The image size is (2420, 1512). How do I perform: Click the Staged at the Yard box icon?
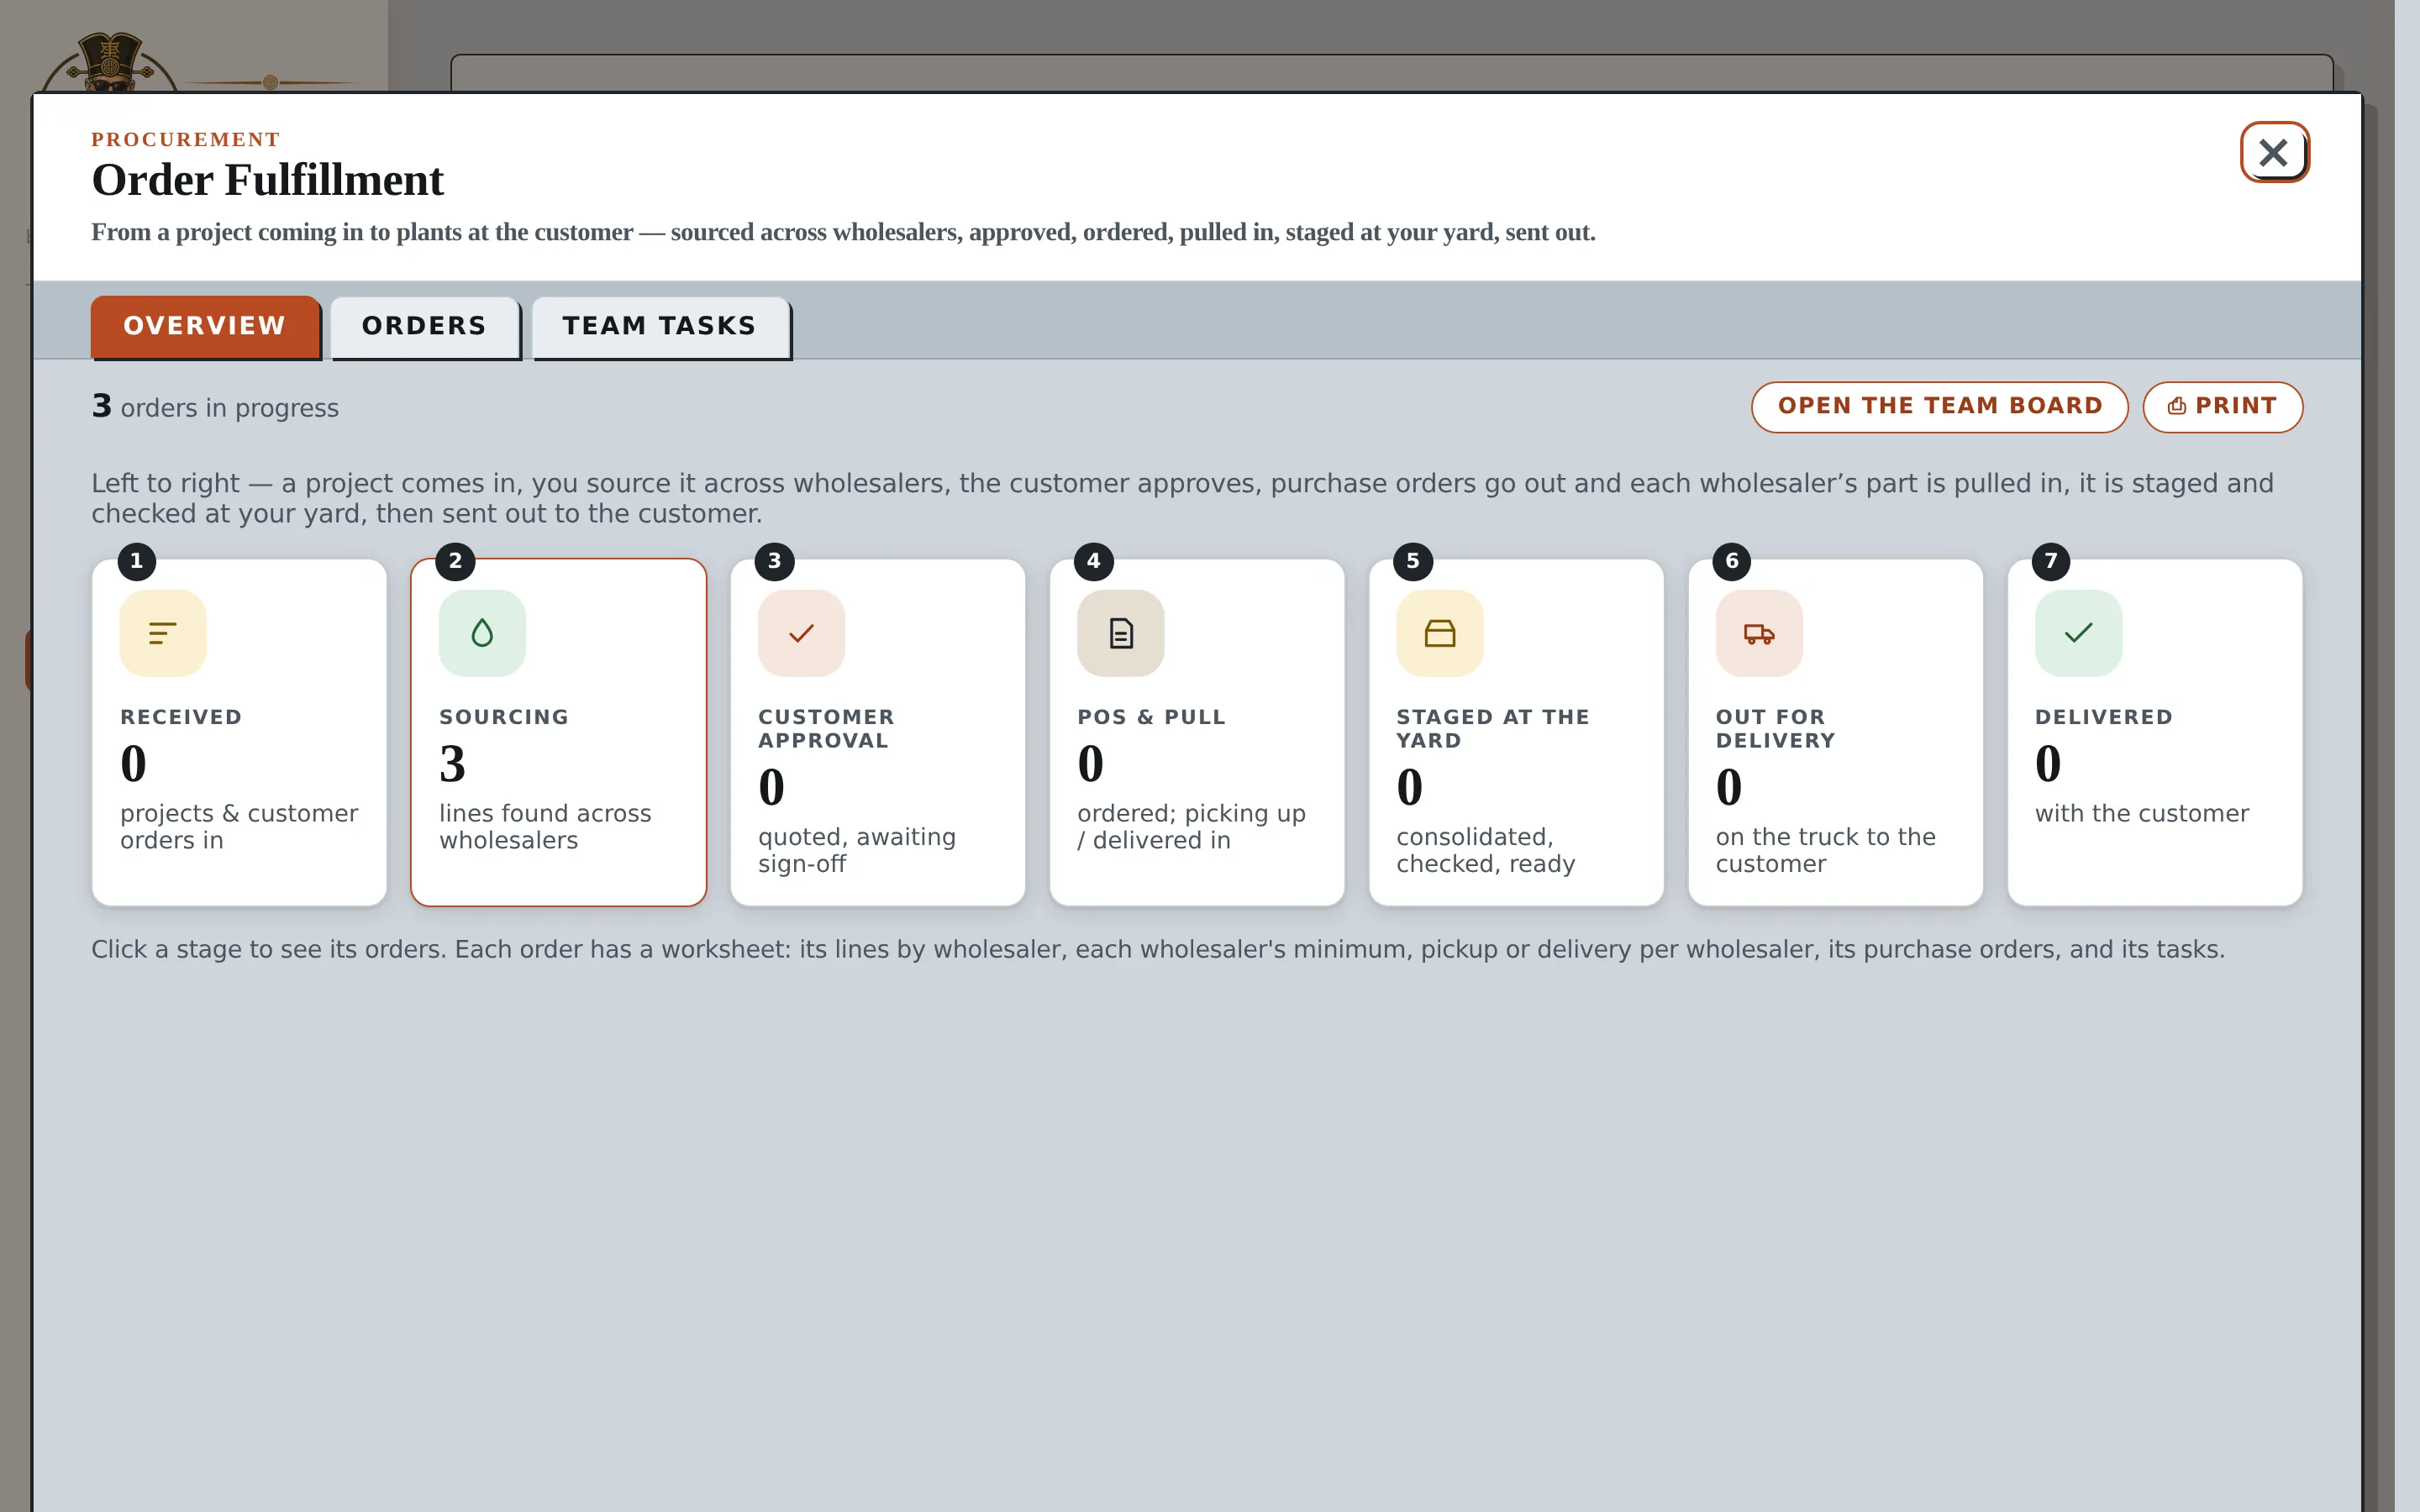click(1439, 633)
